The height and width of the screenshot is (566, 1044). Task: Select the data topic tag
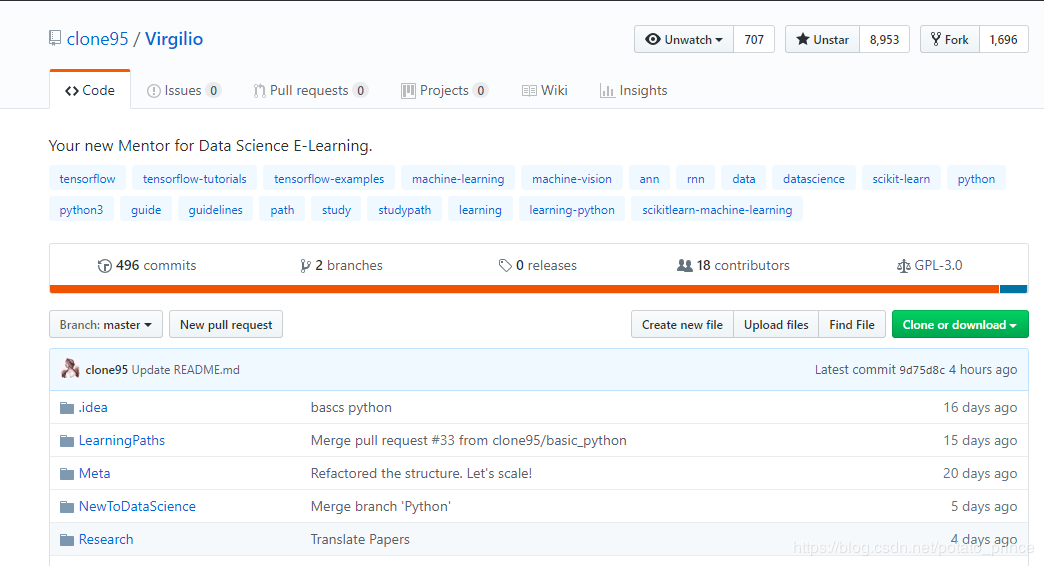pyautogui.click(x=744, y=178)
